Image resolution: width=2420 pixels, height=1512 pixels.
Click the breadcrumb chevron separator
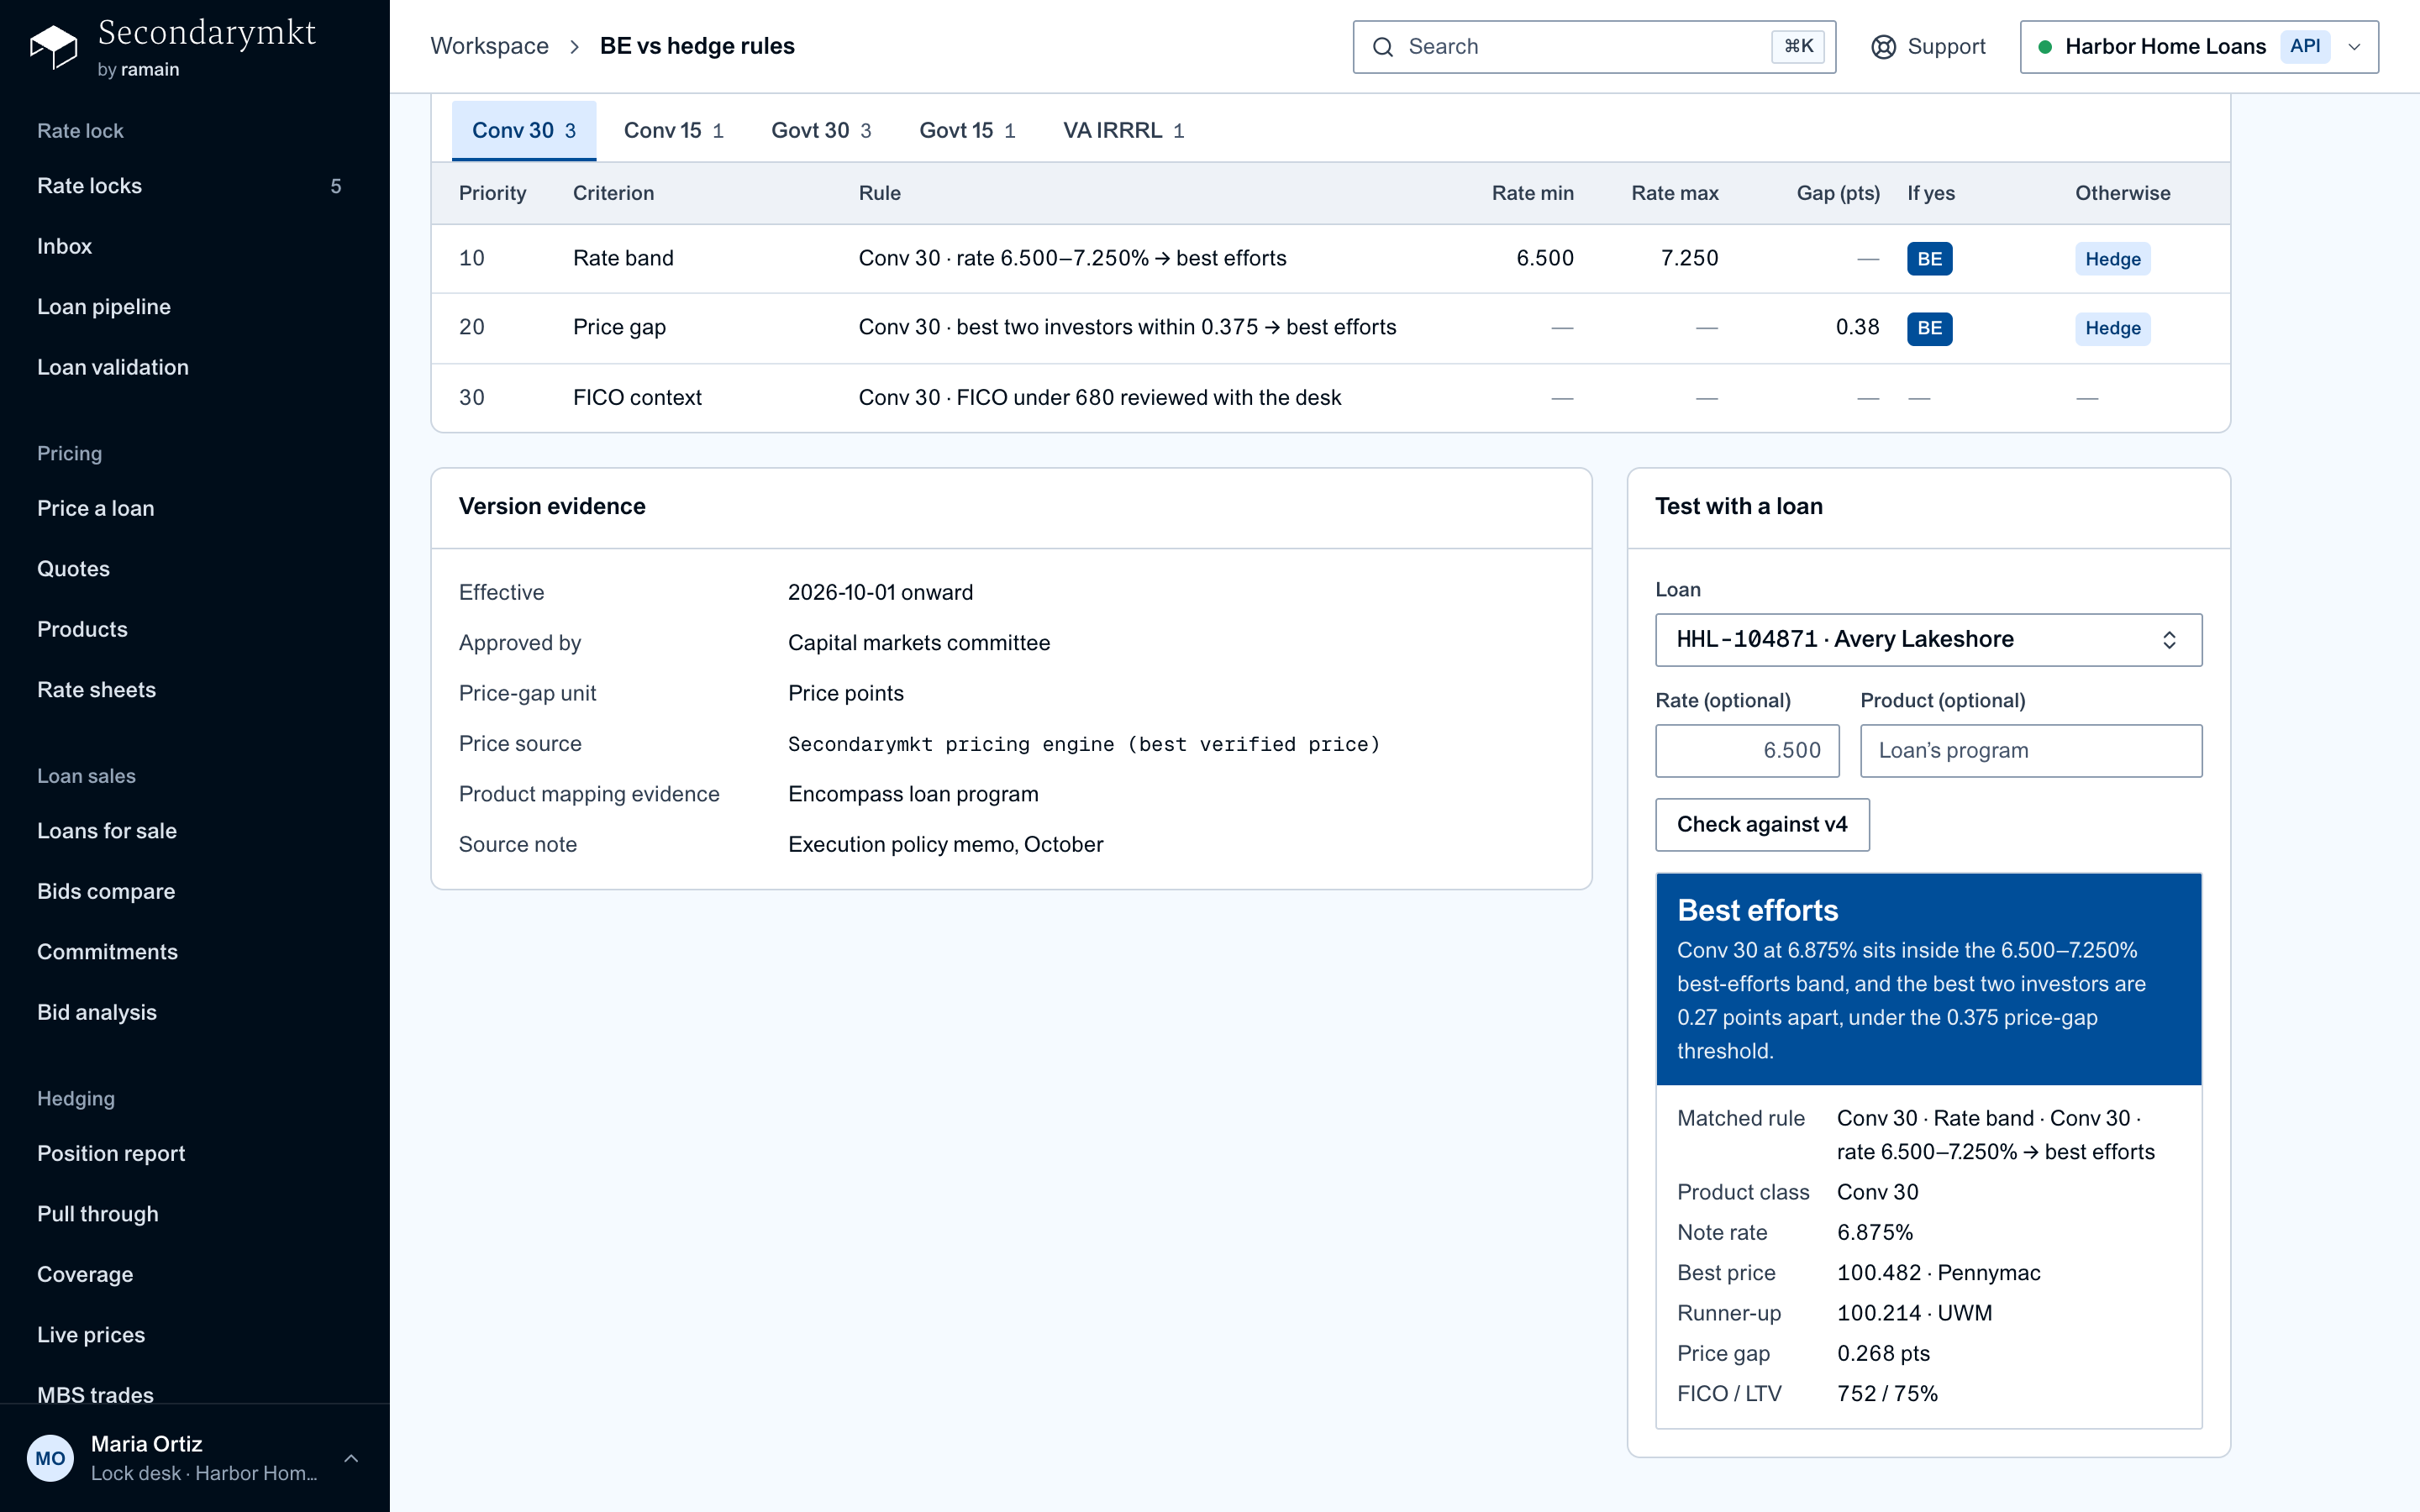(x=575, y=47)
